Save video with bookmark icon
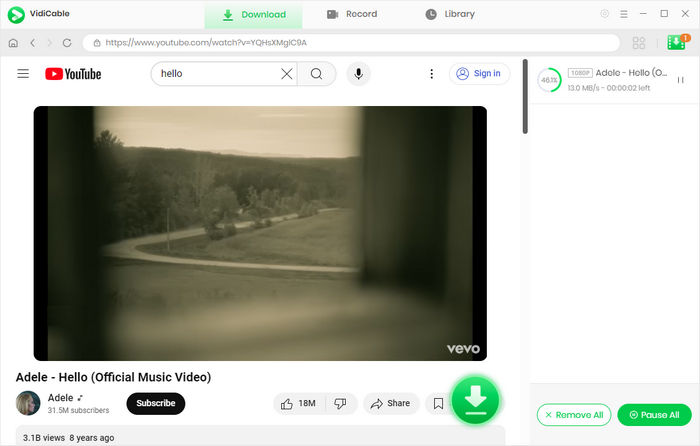 [438, 404]
